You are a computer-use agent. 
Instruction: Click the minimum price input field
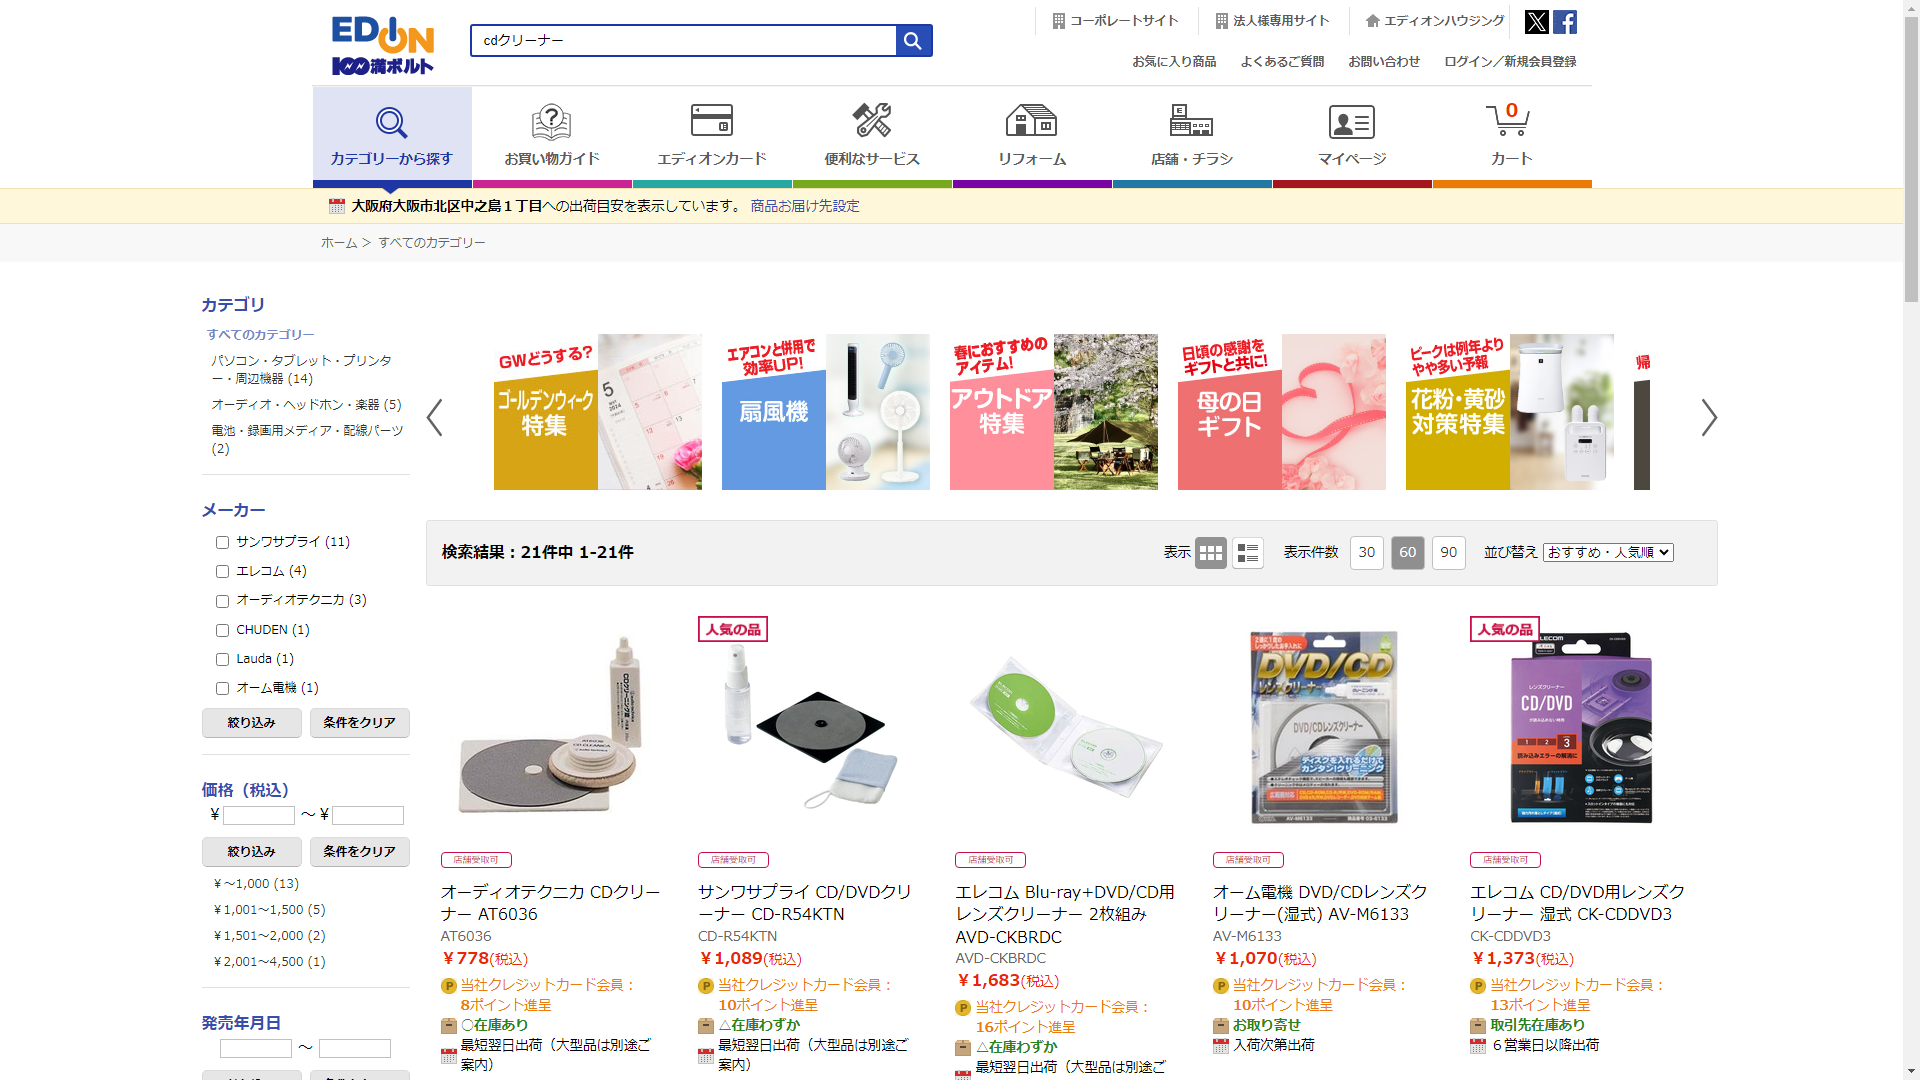point(259,816)
